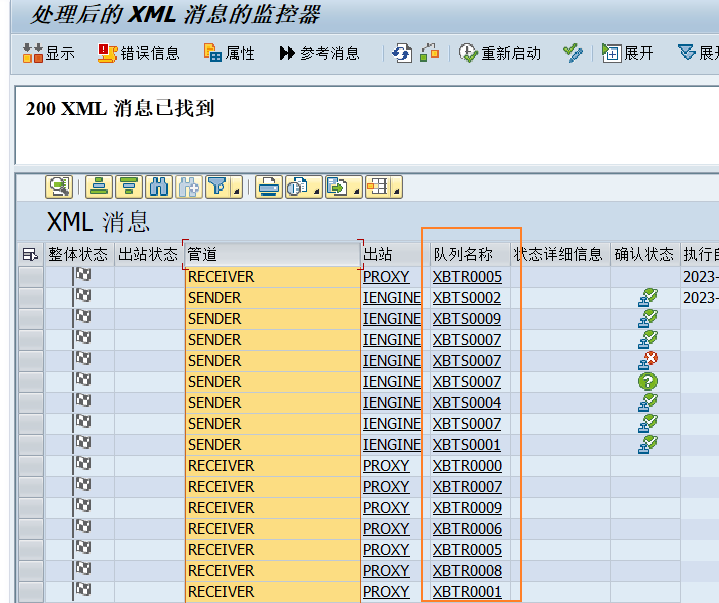Click PROXY link in XBTR0008 row

point(386,571)
